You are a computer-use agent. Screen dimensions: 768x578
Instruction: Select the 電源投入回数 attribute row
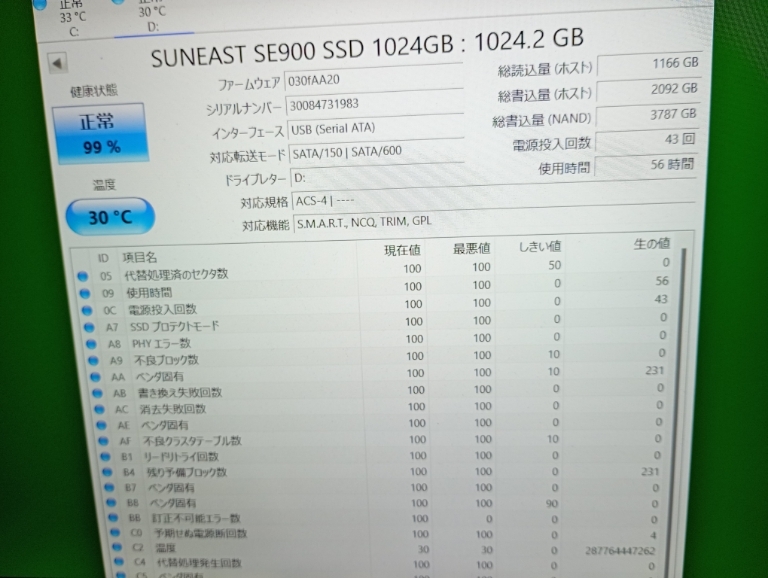(377, 305)
